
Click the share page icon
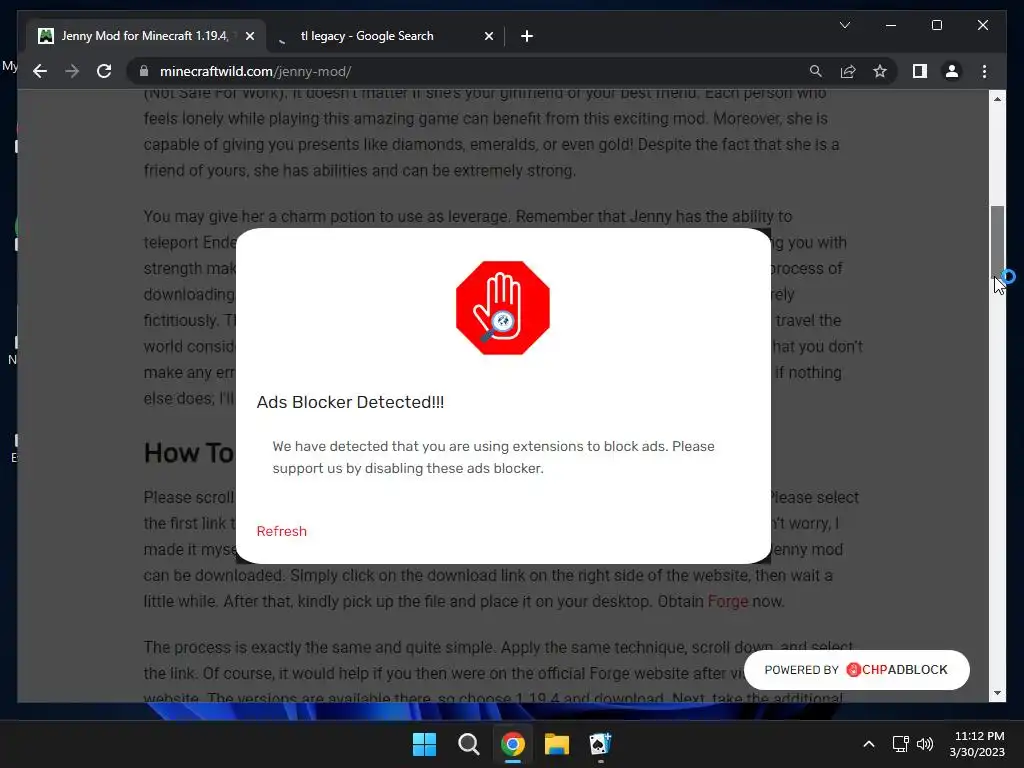pyautogui.click(x=848, y=71)
